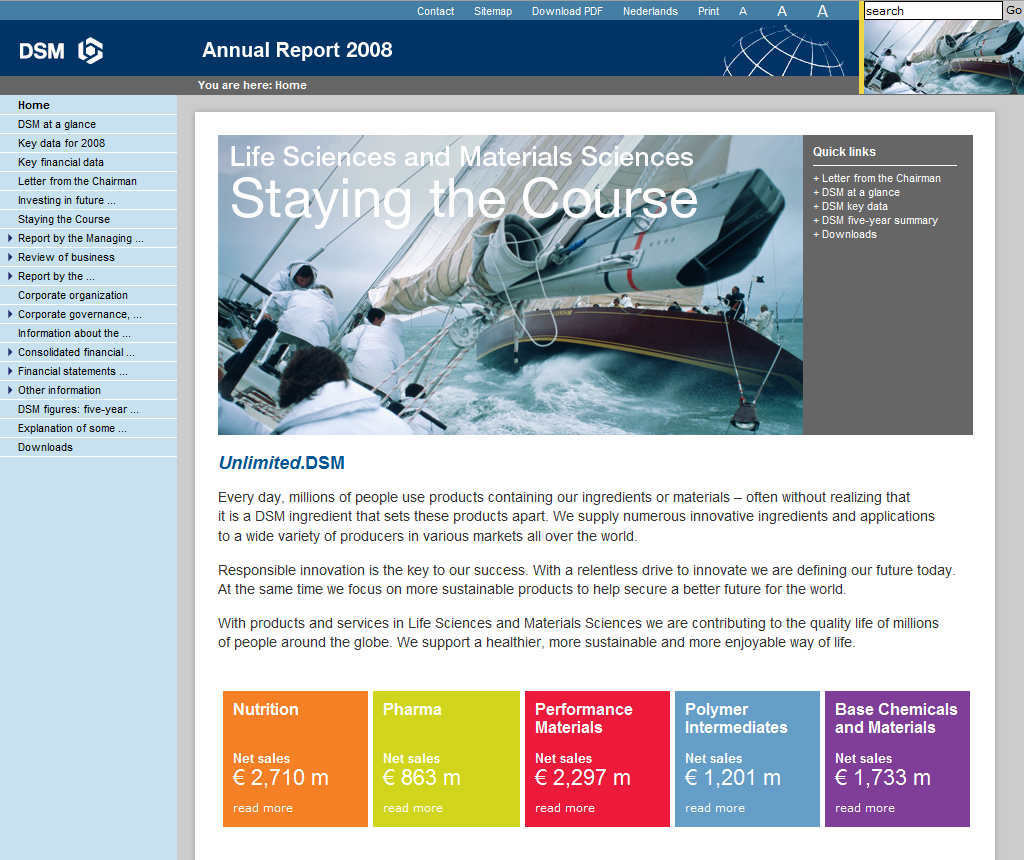Open DSM figures: five-year item
Screen dimensions: 1024x860
(x=78, y=409)
